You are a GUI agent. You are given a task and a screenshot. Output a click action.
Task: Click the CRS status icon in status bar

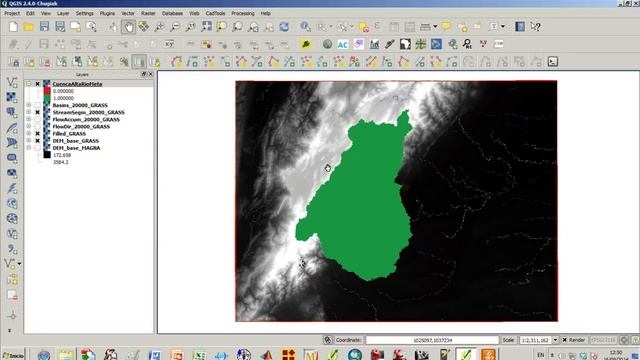pos(624,340)
